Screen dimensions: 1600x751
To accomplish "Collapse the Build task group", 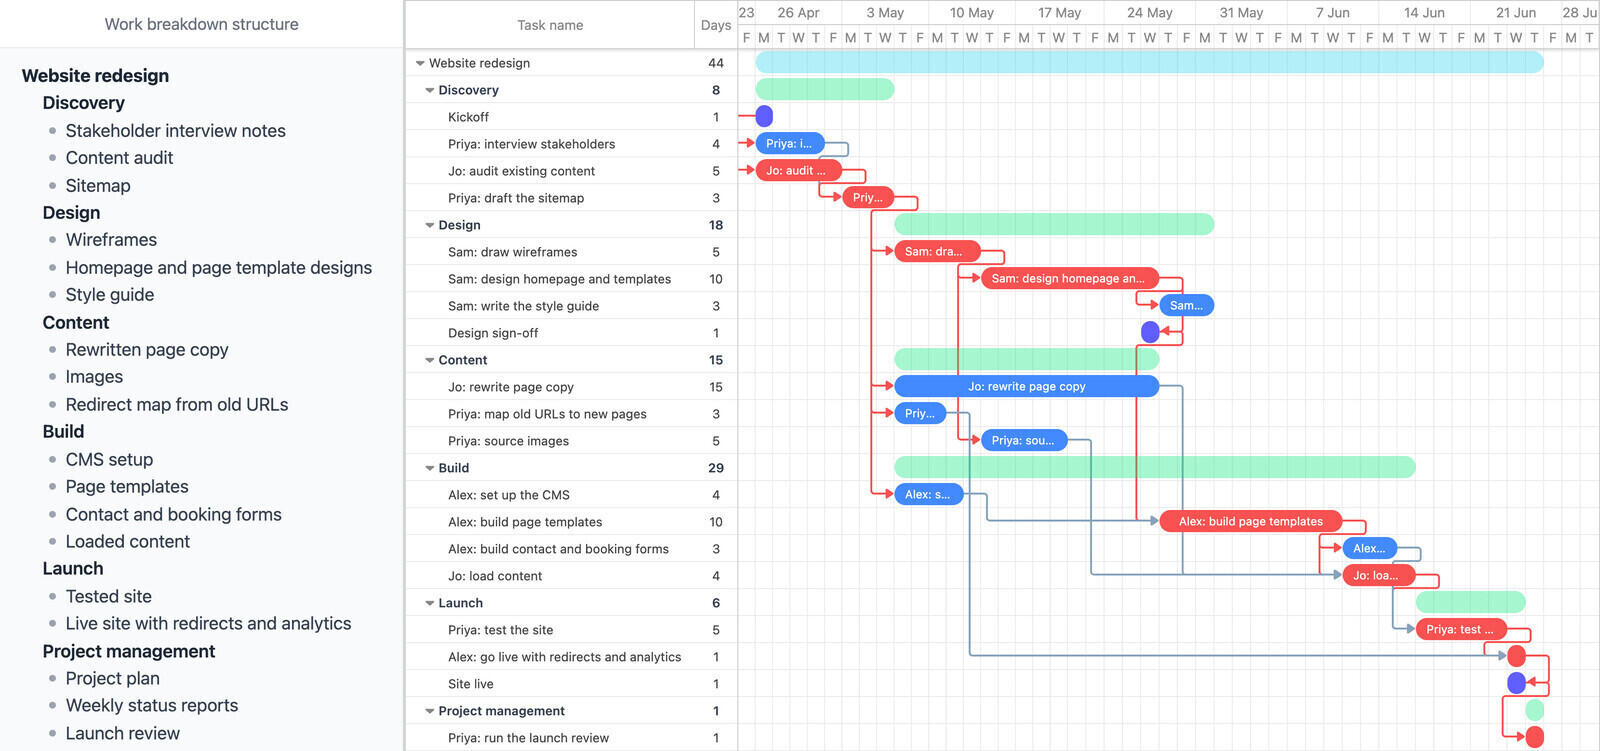I will pyautogui.click(x=430, y=468).
